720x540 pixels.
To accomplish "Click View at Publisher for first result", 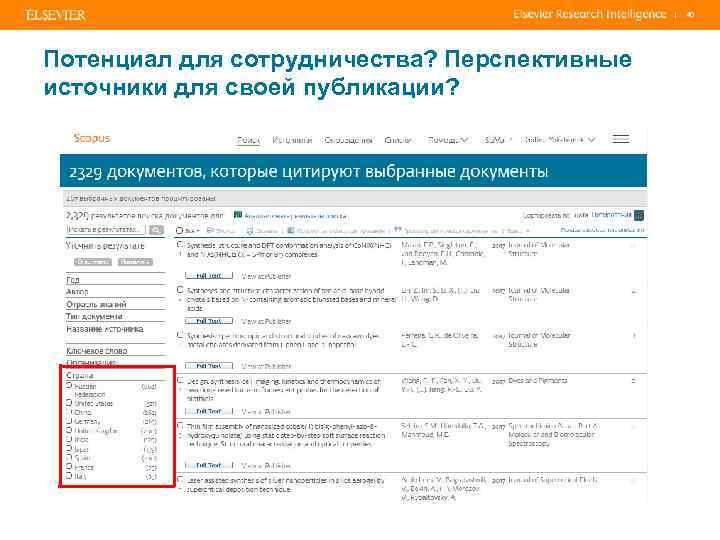I will [x=266, y=276].
